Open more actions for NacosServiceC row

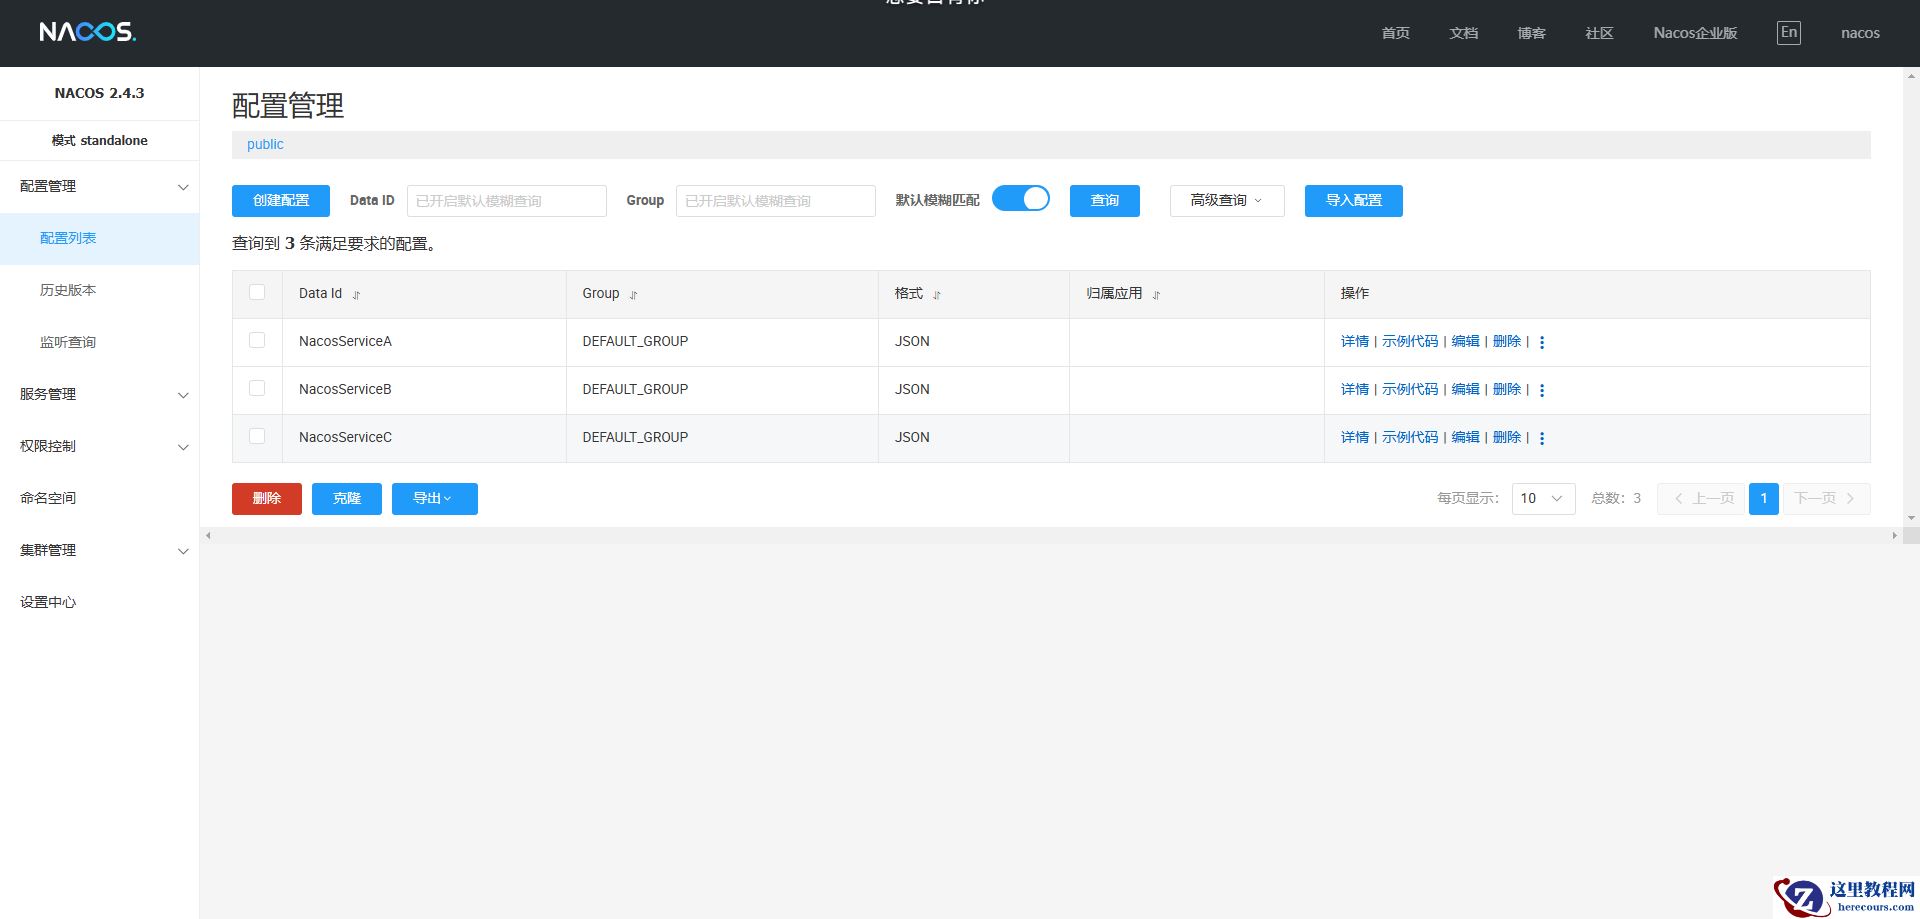click(1542, 438)
